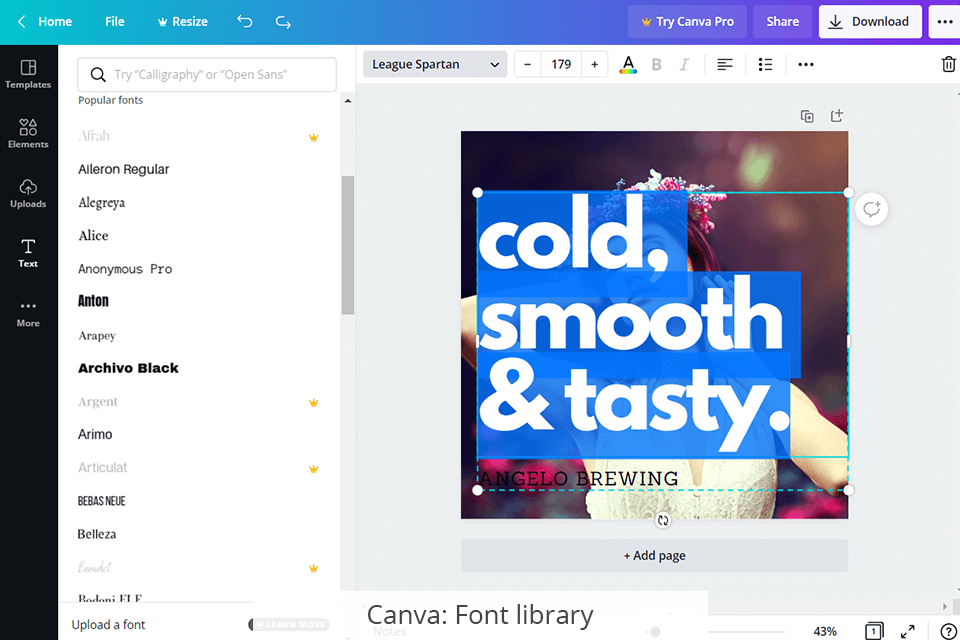Screen dimensions: 960x640
Task: Click the rotate handle below the text
Action: click(x=663, y=521)
